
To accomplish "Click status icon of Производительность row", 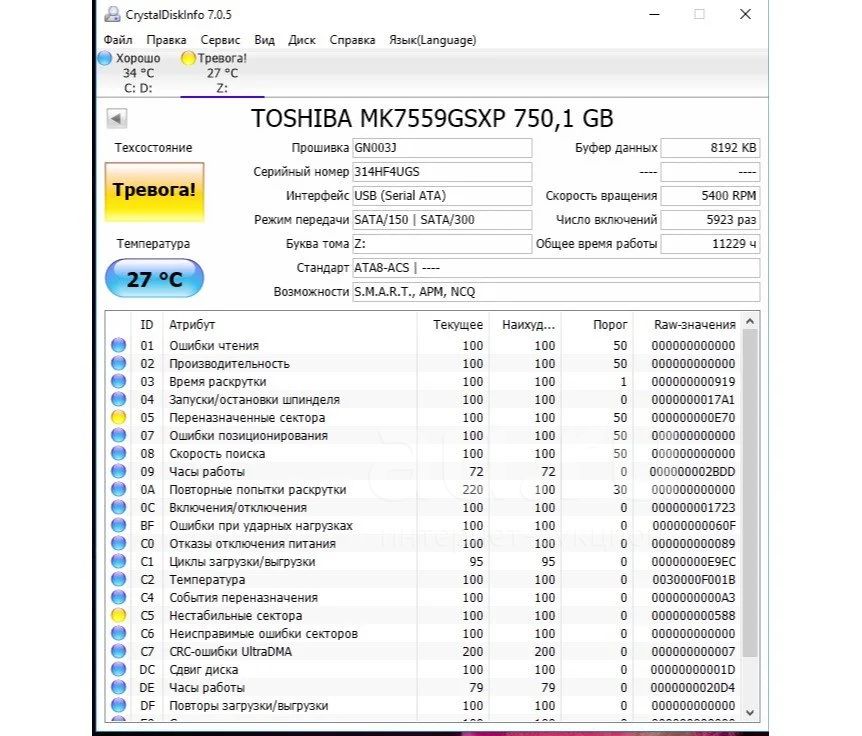I will pos(119,363).
